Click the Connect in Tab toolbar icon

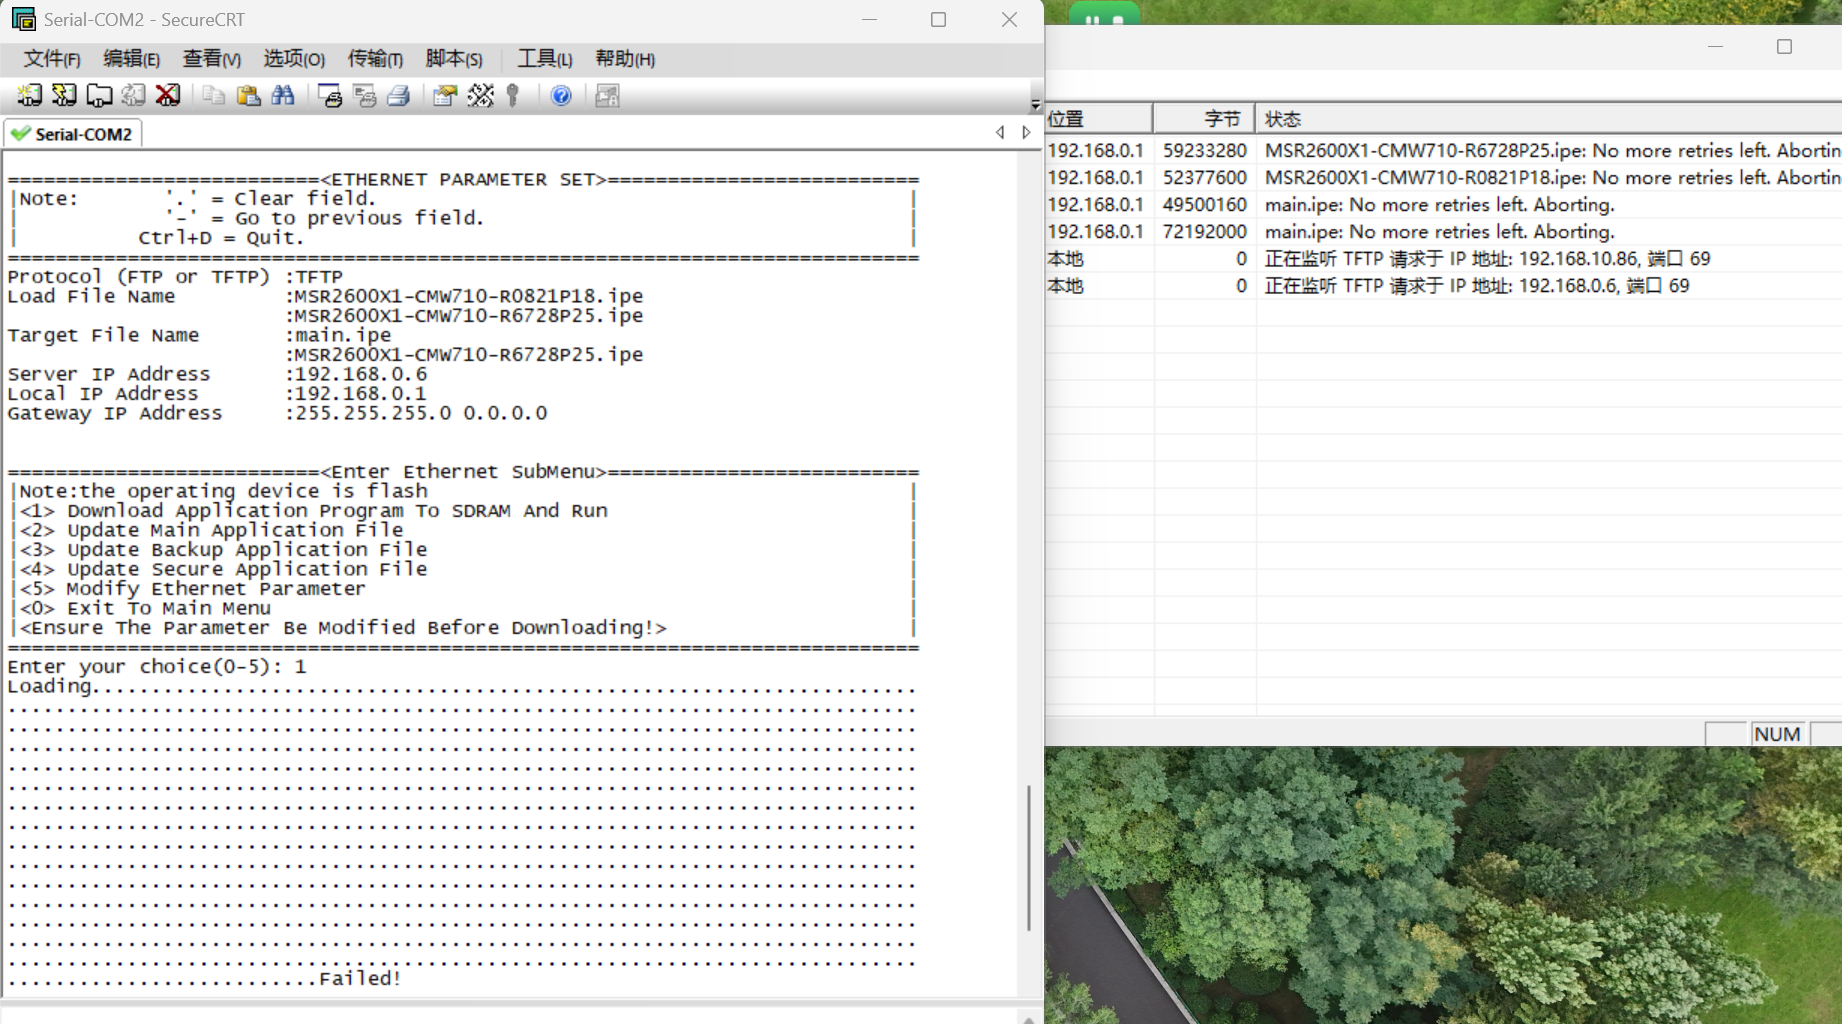point(99,96)
